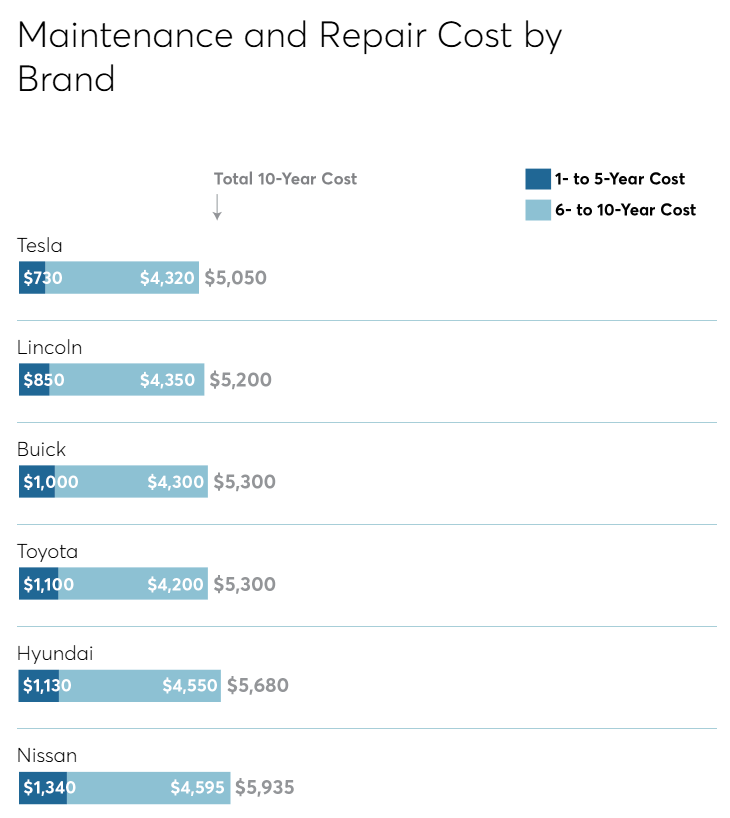Image resolution: width=730 pixels, height=818 pixels.
Task: Select the Tesla brand label
Action: coord(40,245)
